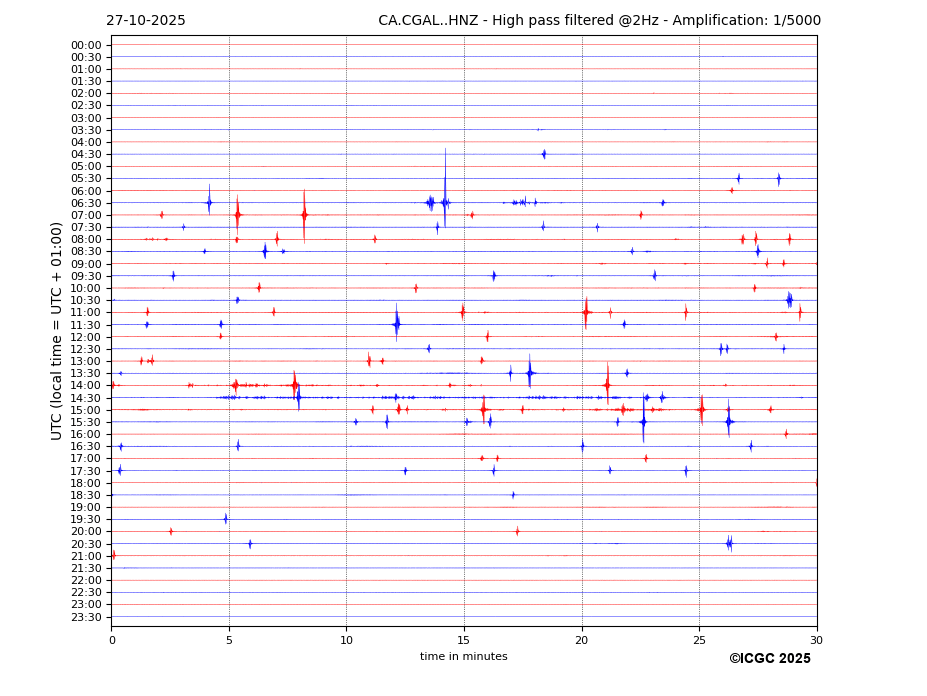927x696 pixels.
Task: Click the blue spike on the 19:30 trace
Action: 226,519
